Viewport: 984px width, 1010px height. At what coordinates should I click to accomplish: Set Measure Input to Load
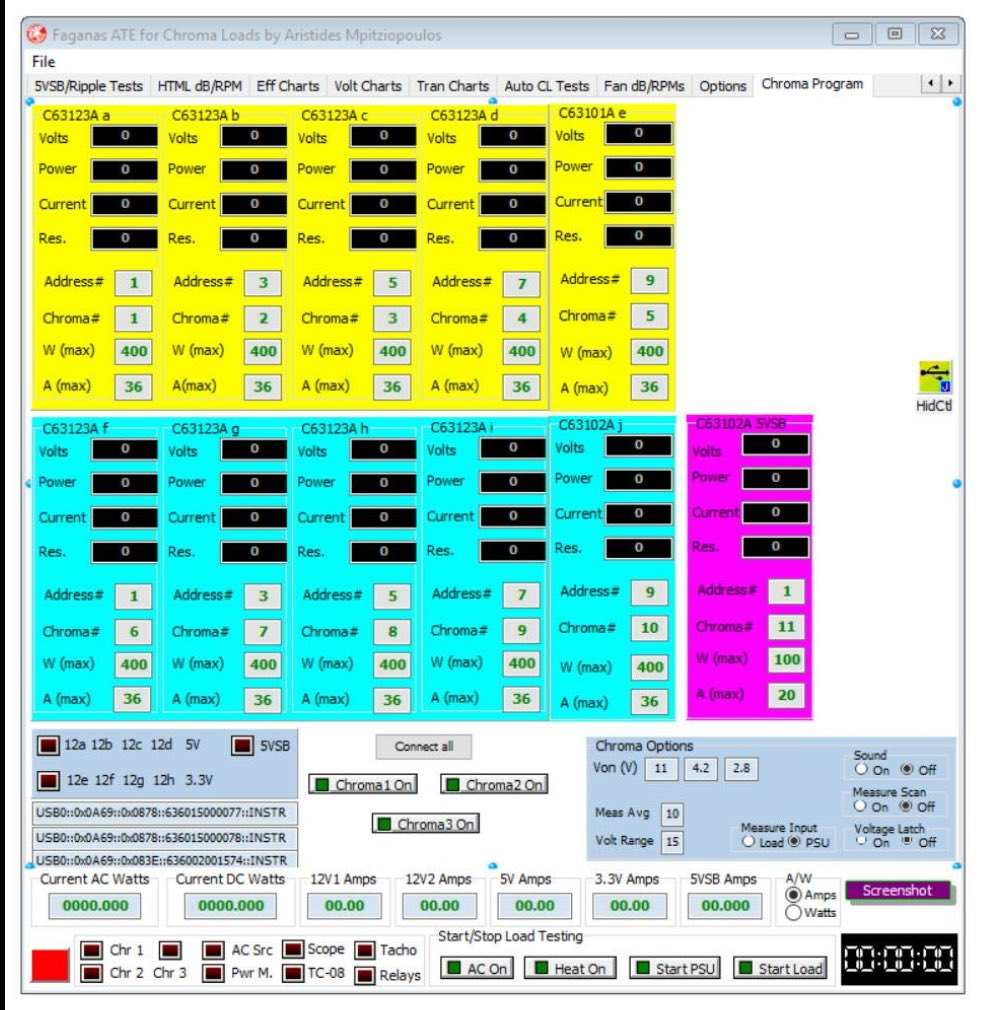point(748,841)
